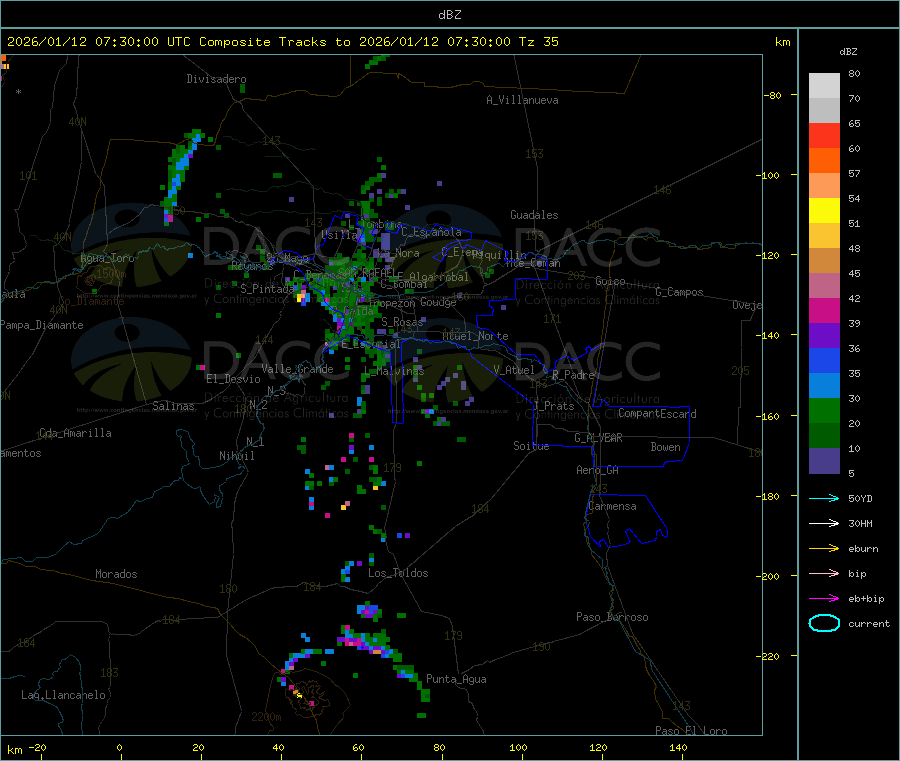Click the 0 km horizontal axis tick

pos(119,747)
